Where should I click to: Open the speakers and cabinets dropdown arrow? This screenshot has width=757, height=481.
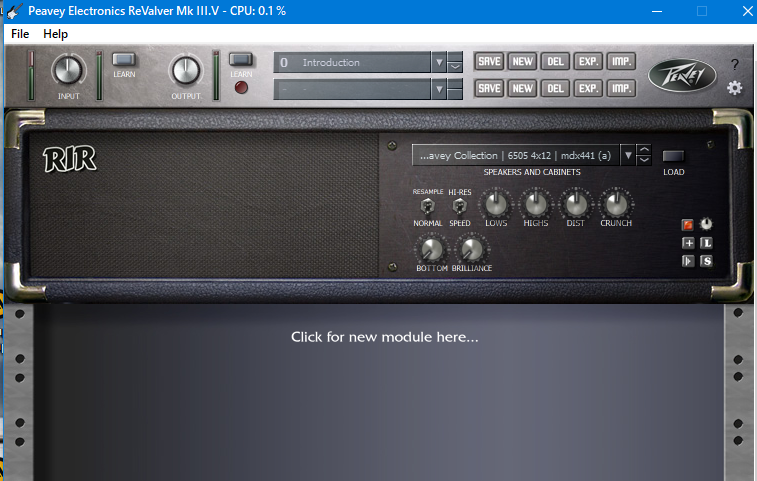[x=628, y=156]
